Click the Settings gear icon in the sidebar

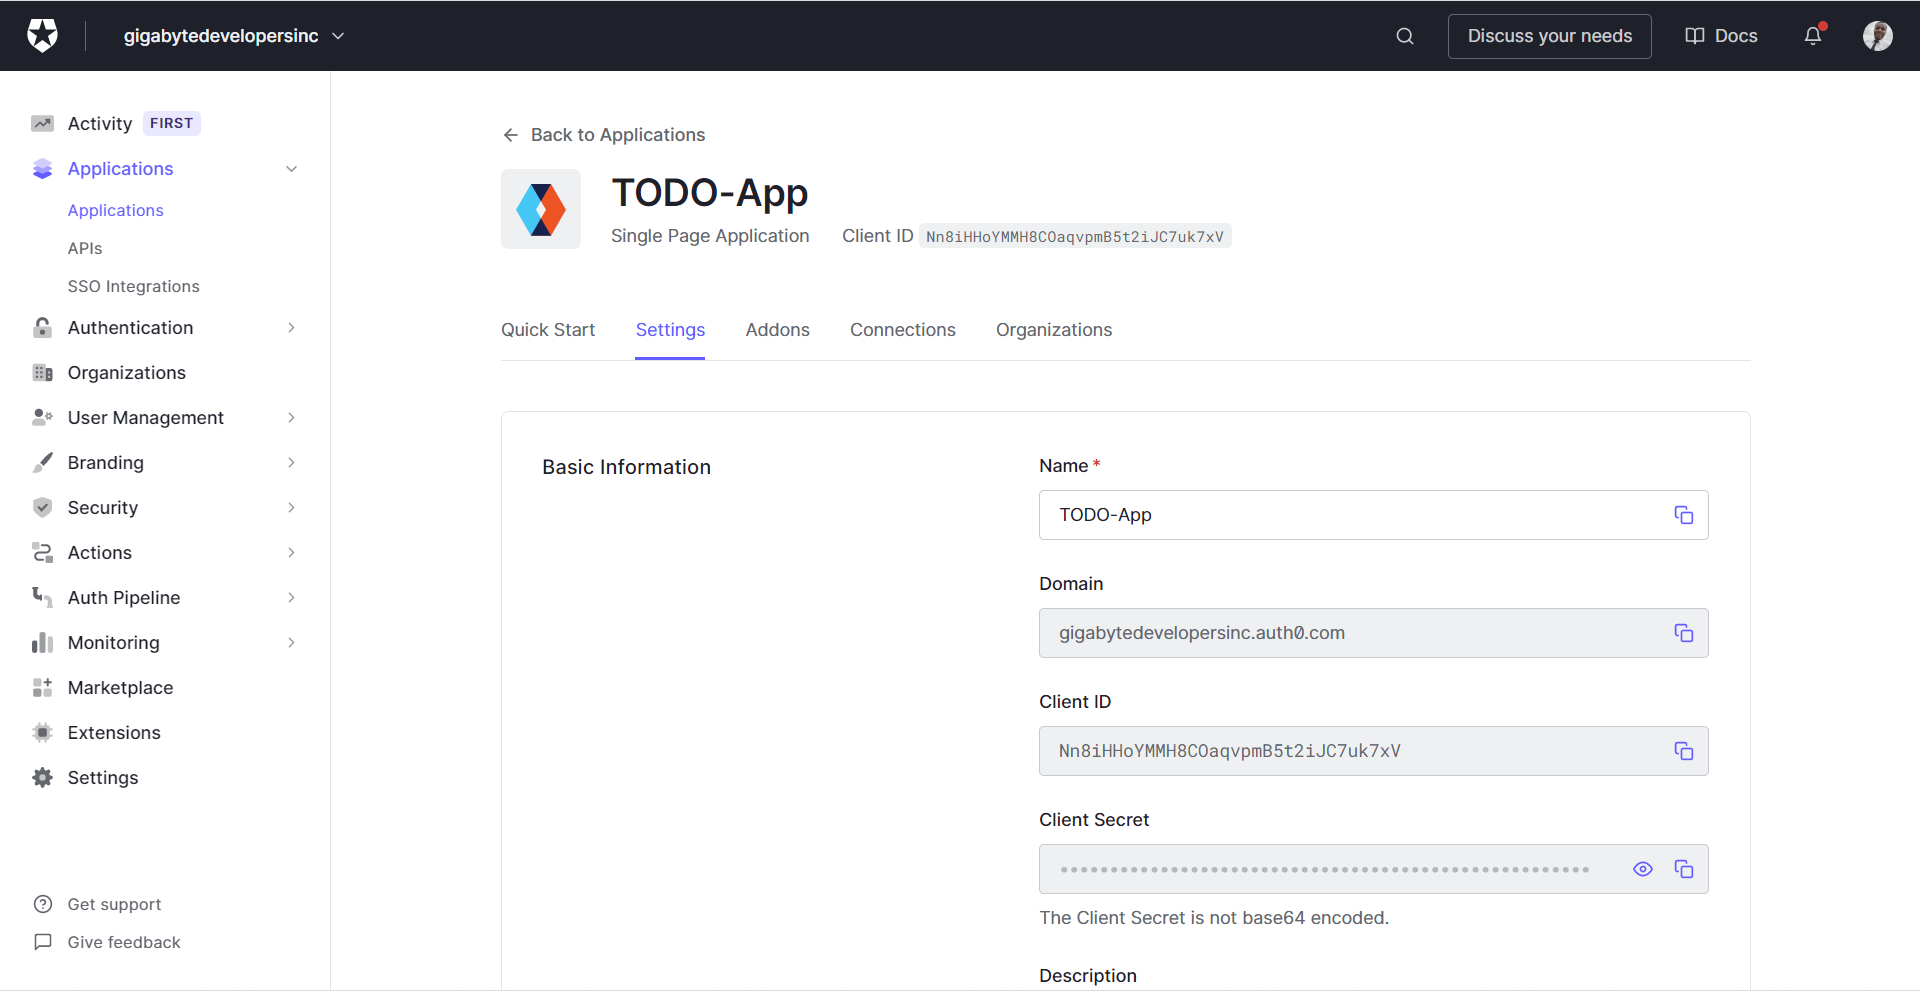click(42, 778)
